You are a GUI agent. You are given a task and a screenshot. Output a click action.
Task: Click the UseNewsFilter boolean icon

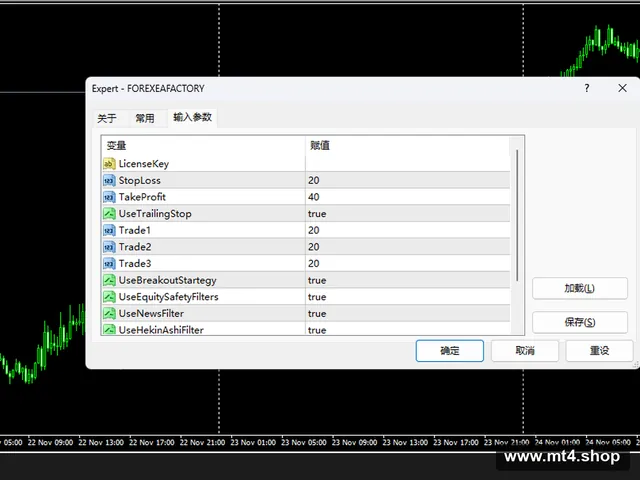(x=109, y=313)
